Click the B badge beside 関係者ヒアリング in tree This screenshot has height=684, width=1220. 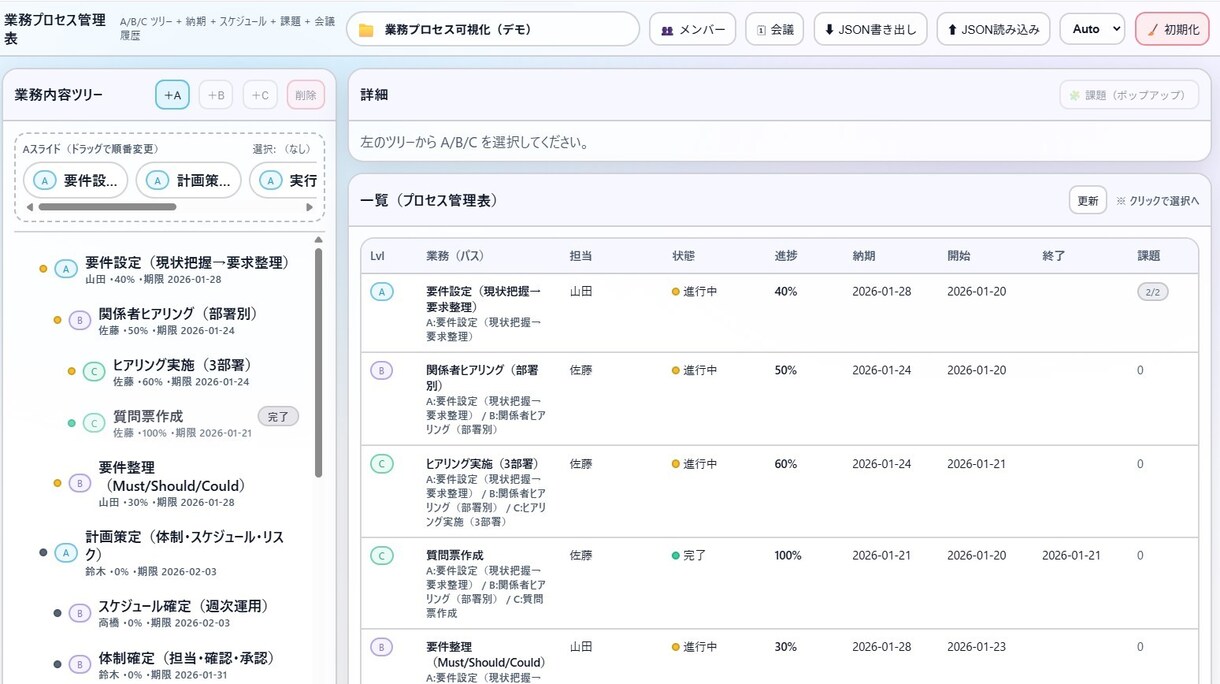(x=80, y=320)
